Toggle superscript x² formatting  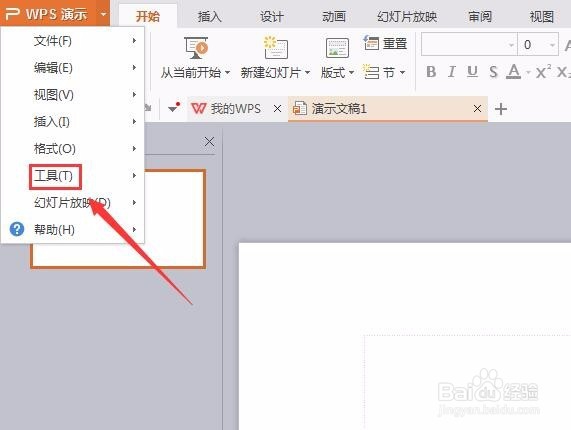543,72
